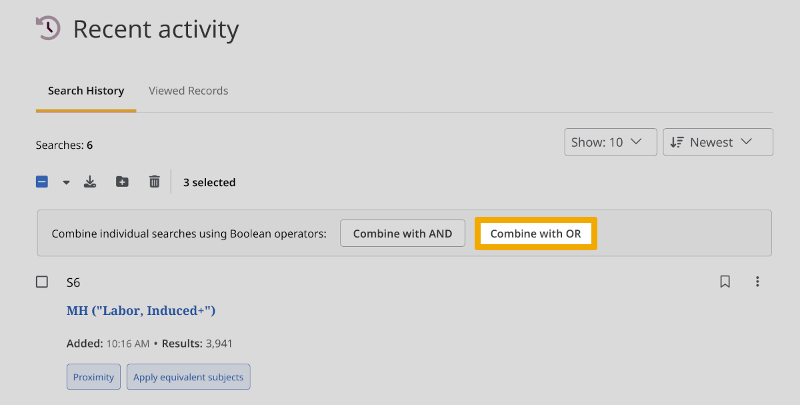The width and height of the screenshot is (800, 405).
Task: Click the Combine with OR button
Action: [x=536, y=233]
